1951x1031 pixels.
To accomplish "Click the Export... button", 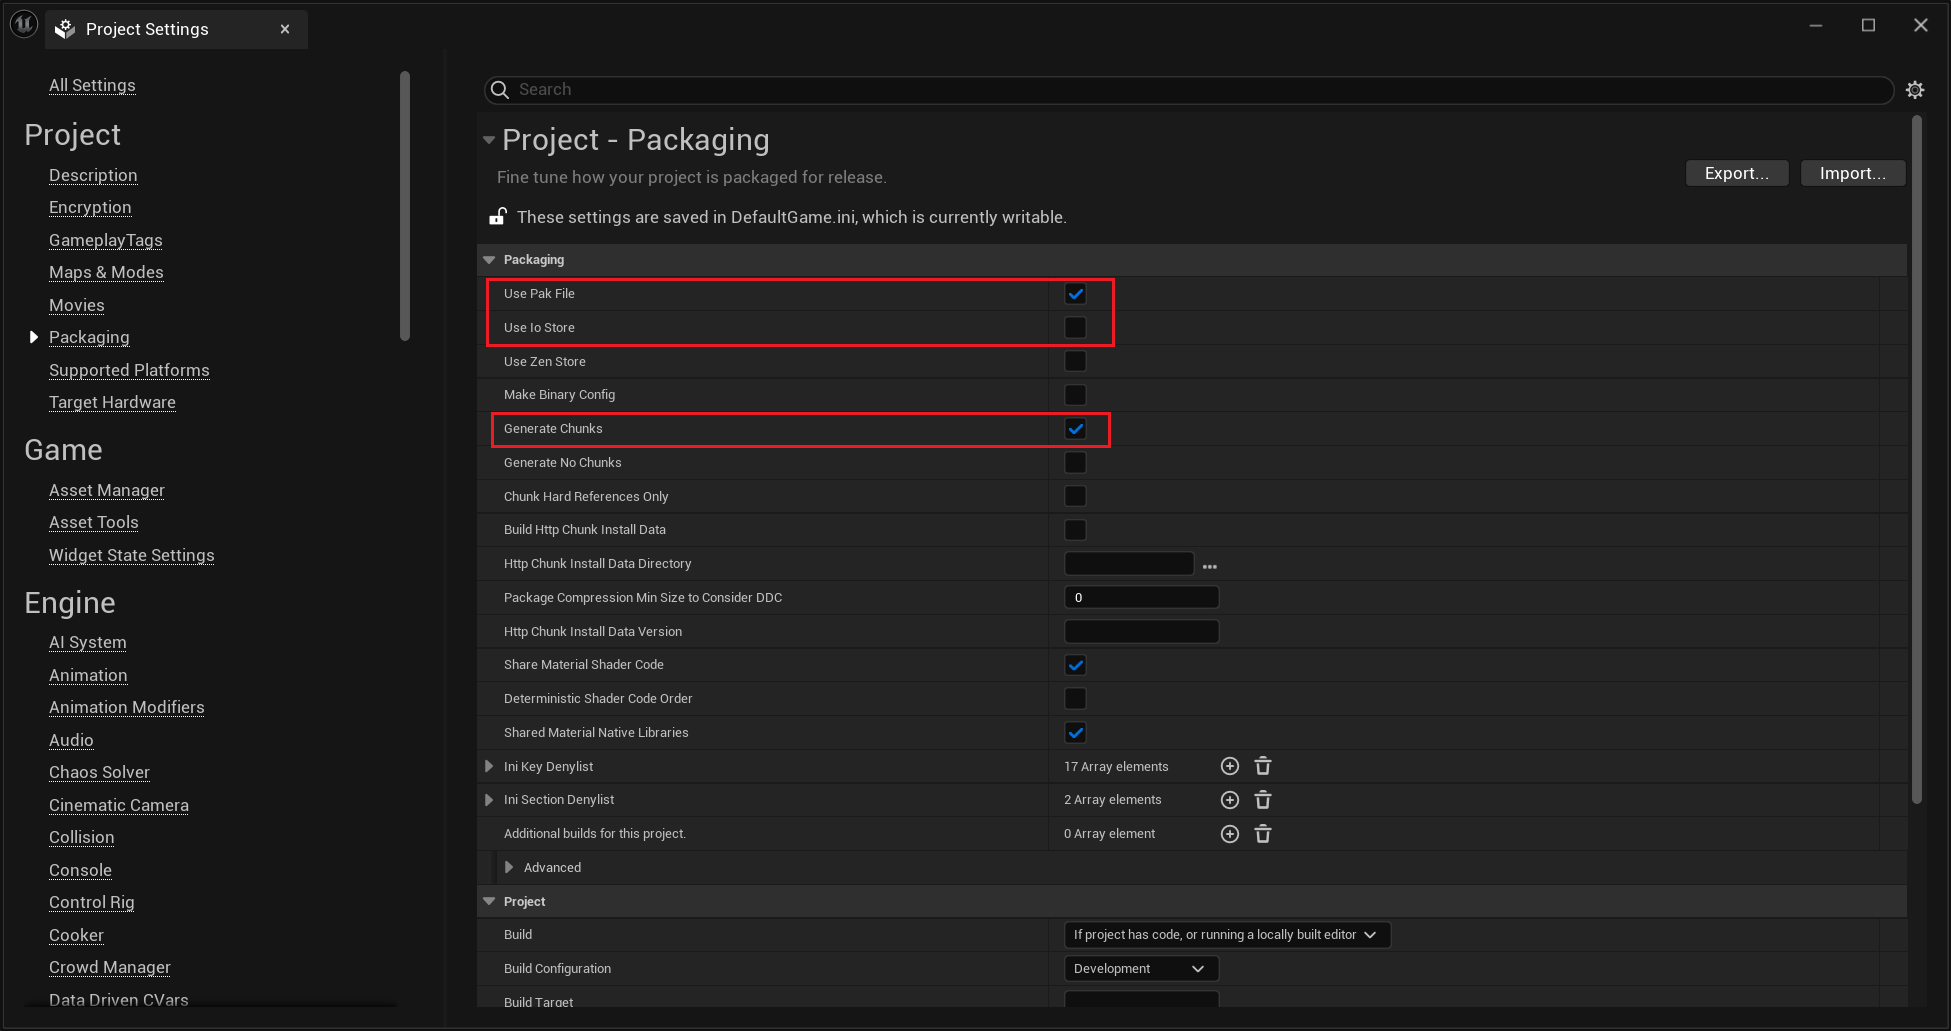I will tap(1736, 173).
